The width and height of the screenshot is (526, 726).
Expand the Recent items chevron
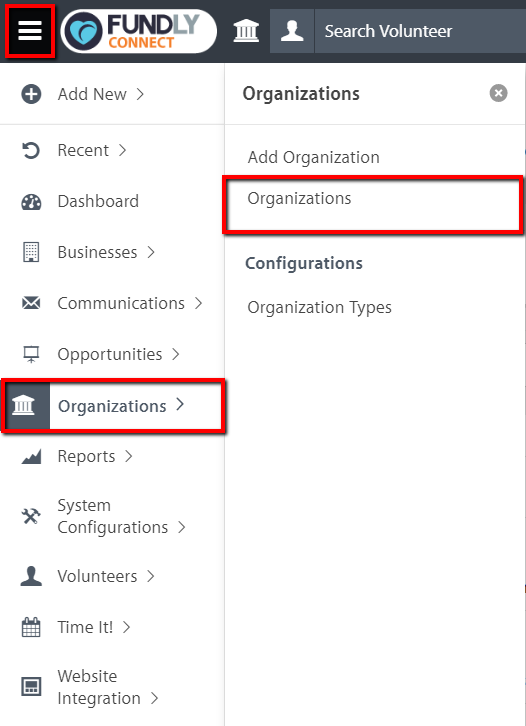122,150
